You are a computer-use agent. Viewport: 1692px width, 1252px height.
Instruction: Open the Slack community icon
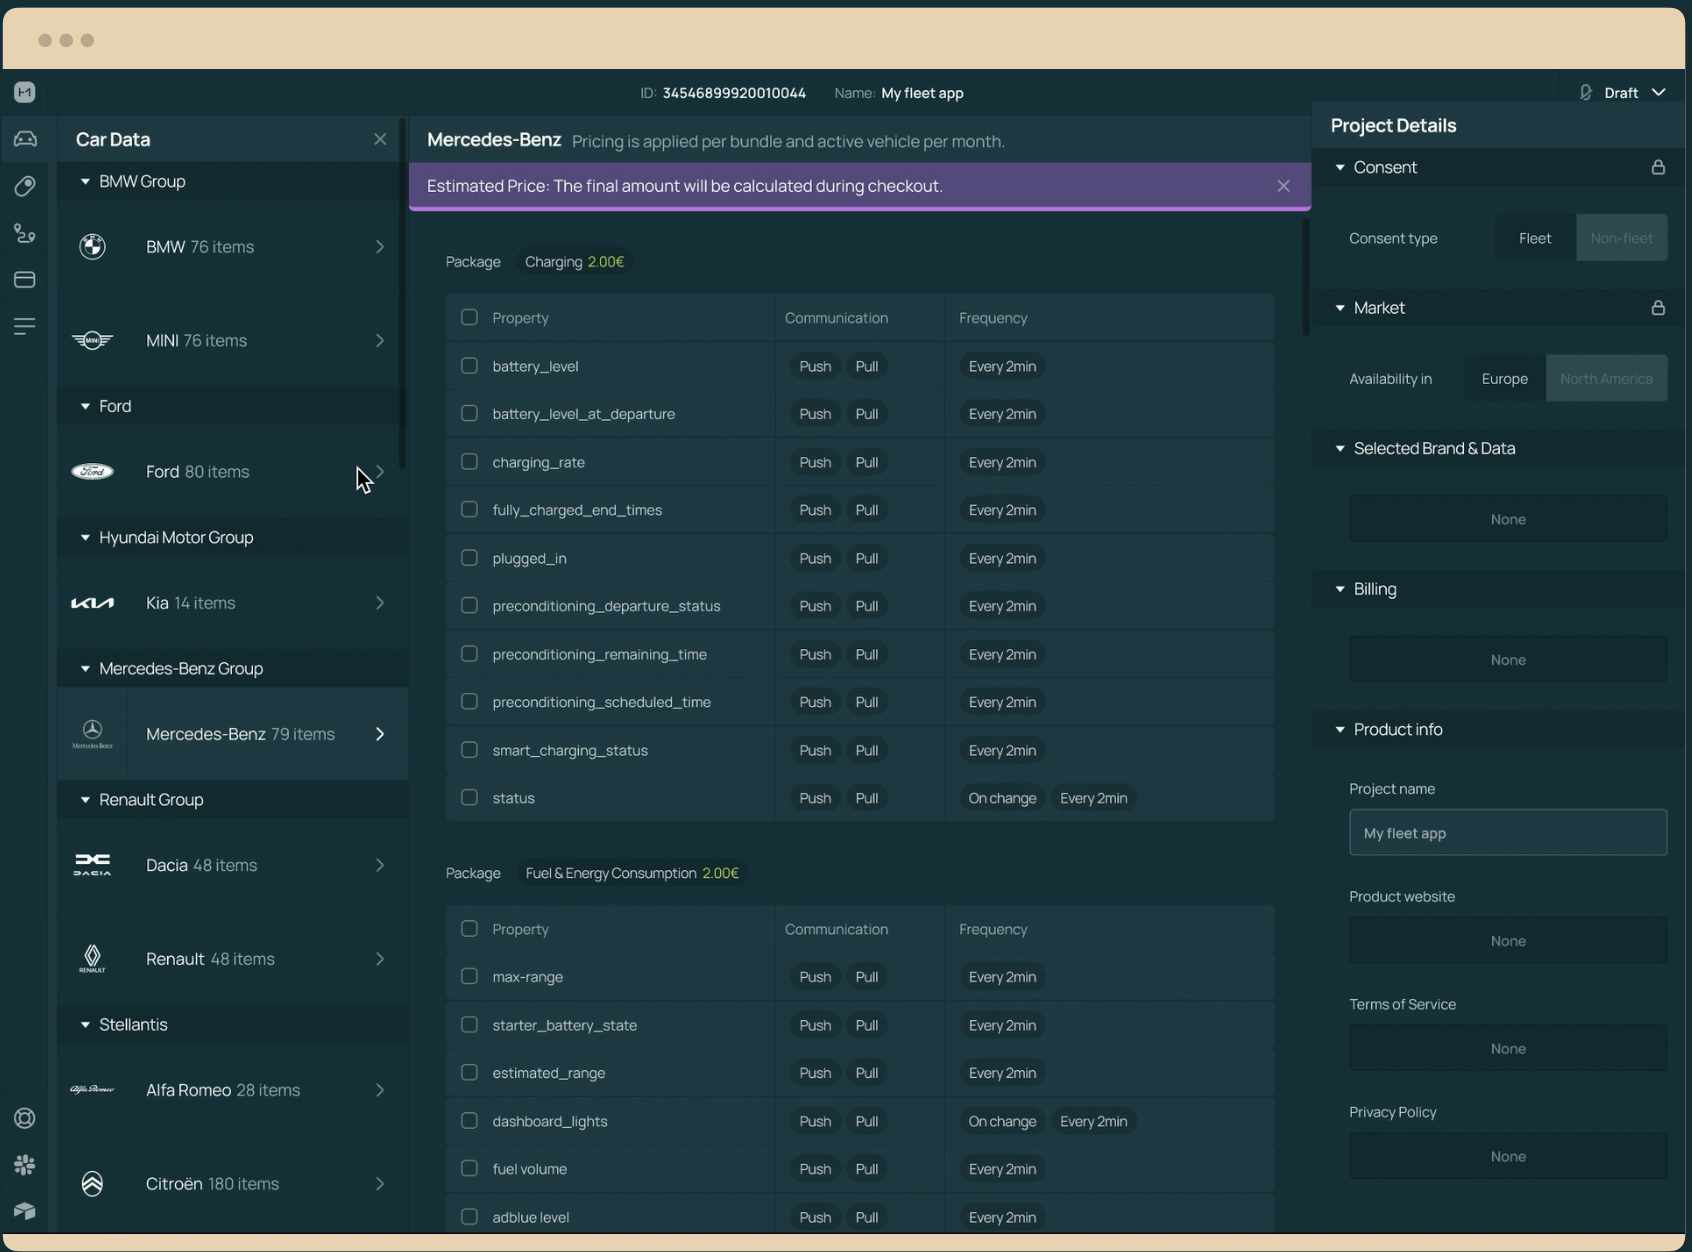25,1165
